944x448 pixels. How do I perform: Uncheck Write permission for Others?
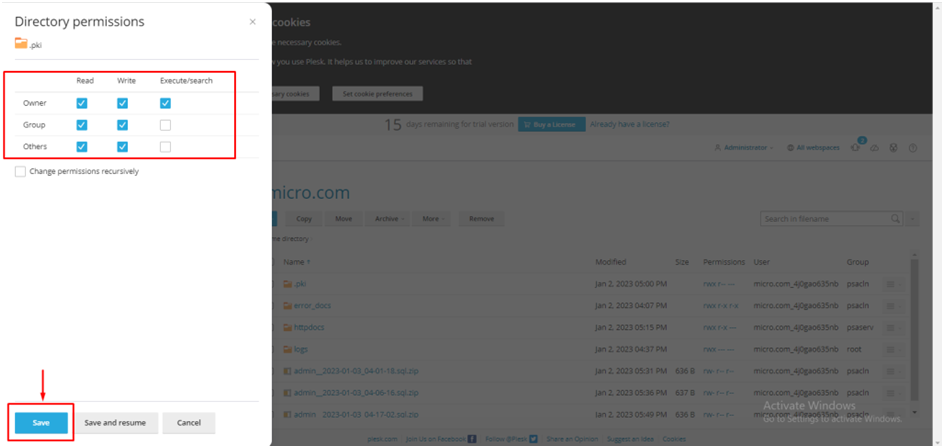pyautogui.click(x=122, y=147)
